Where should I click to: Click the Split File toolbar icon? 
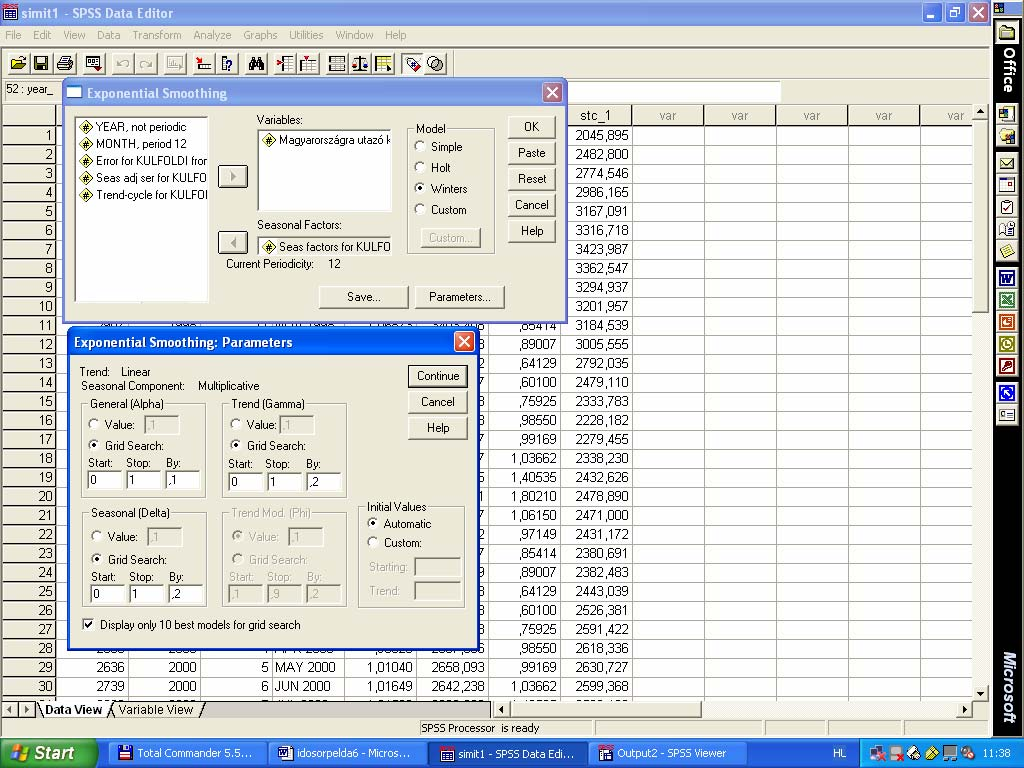click(337, 63)
